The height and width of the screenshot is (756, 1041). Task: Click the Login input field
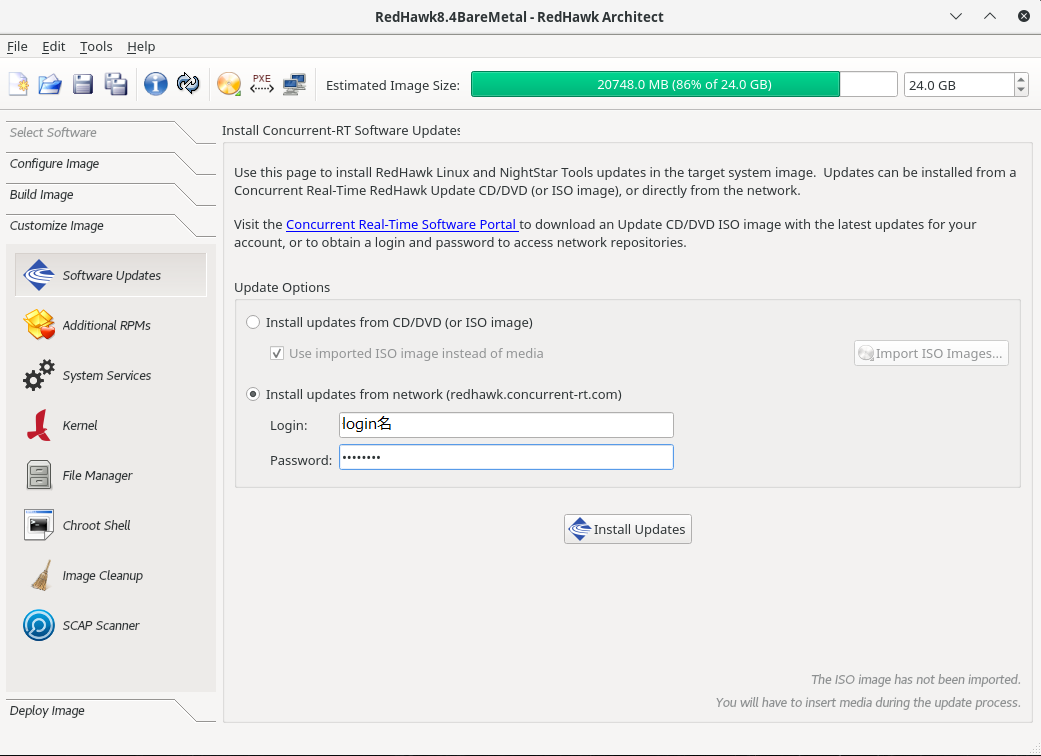(507, 425)
